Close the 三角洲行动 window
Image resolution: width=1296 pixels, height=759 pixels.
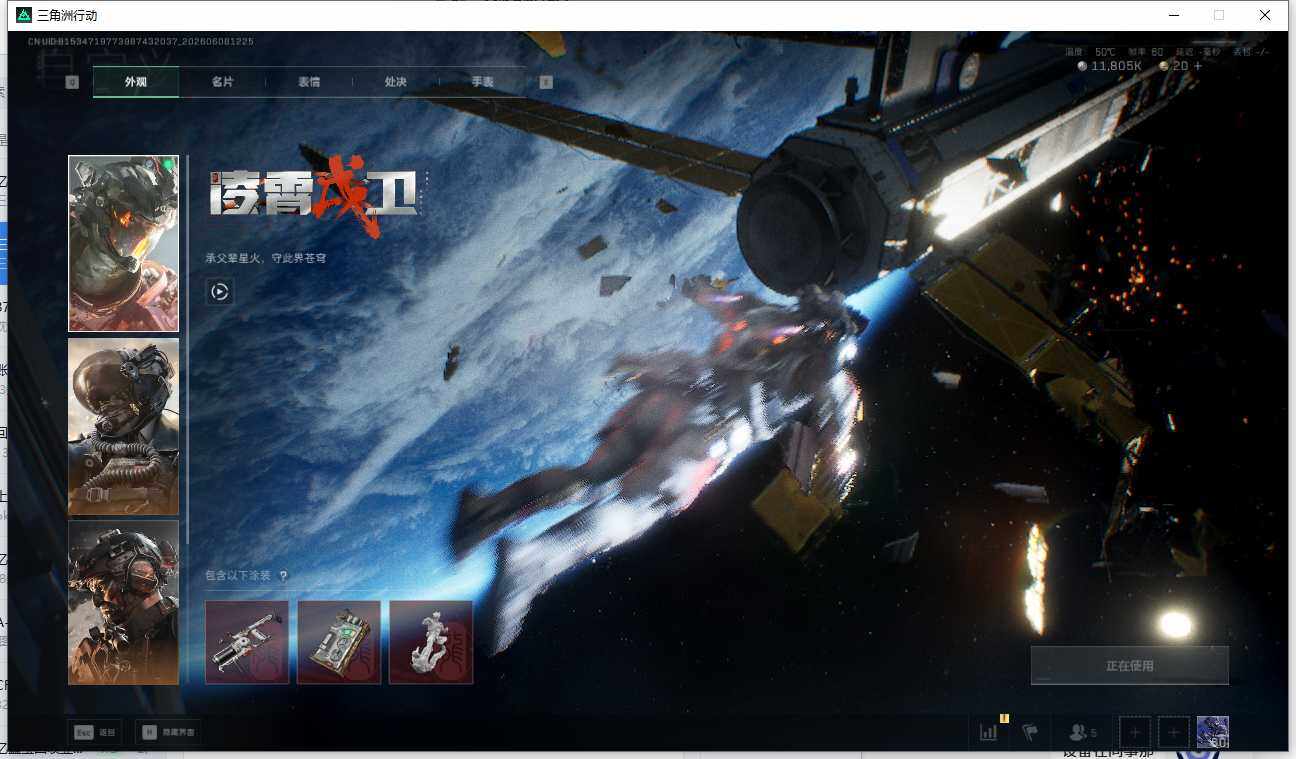1265,15
